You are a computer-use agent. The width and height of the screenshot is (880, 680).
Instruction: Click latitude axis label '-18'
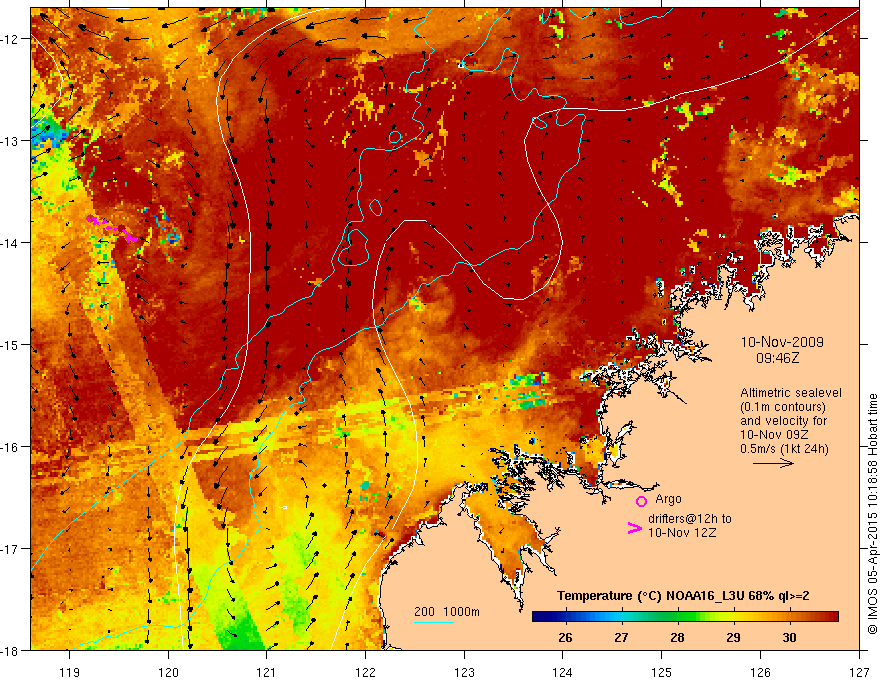tap(10, 650)
